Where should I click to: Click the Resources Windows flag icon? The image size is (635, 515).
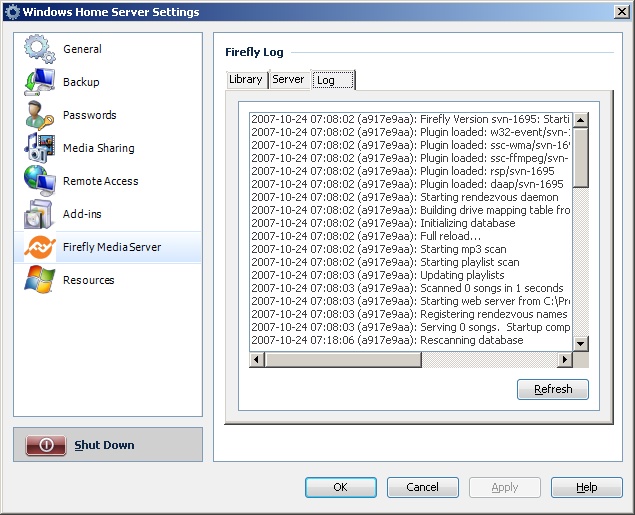[39, 280]
